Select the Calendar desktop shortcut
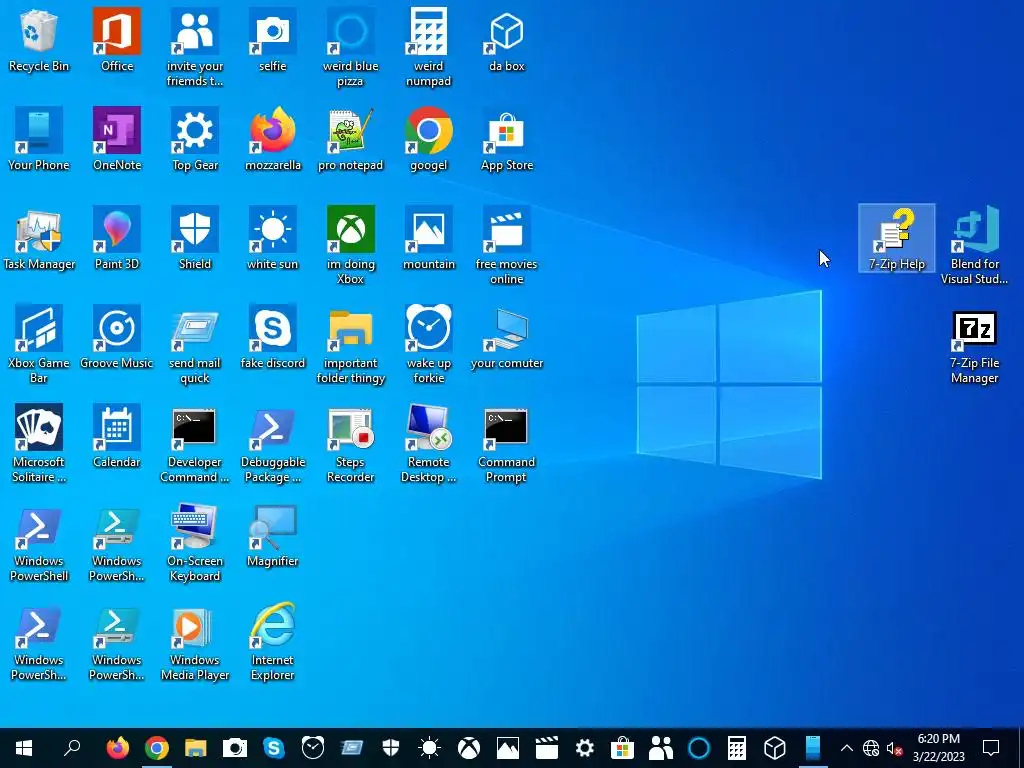Image resolution: width=1024 pixels, height=768 pixels. tap(117, 437)
